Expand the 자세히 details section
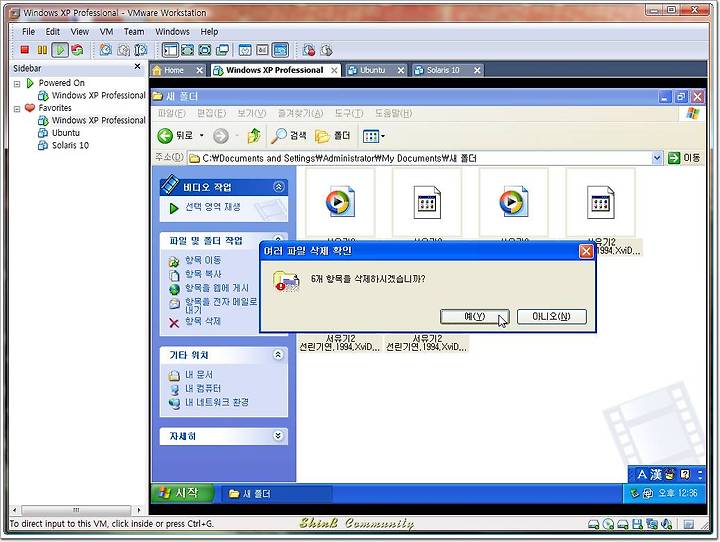 278,435
